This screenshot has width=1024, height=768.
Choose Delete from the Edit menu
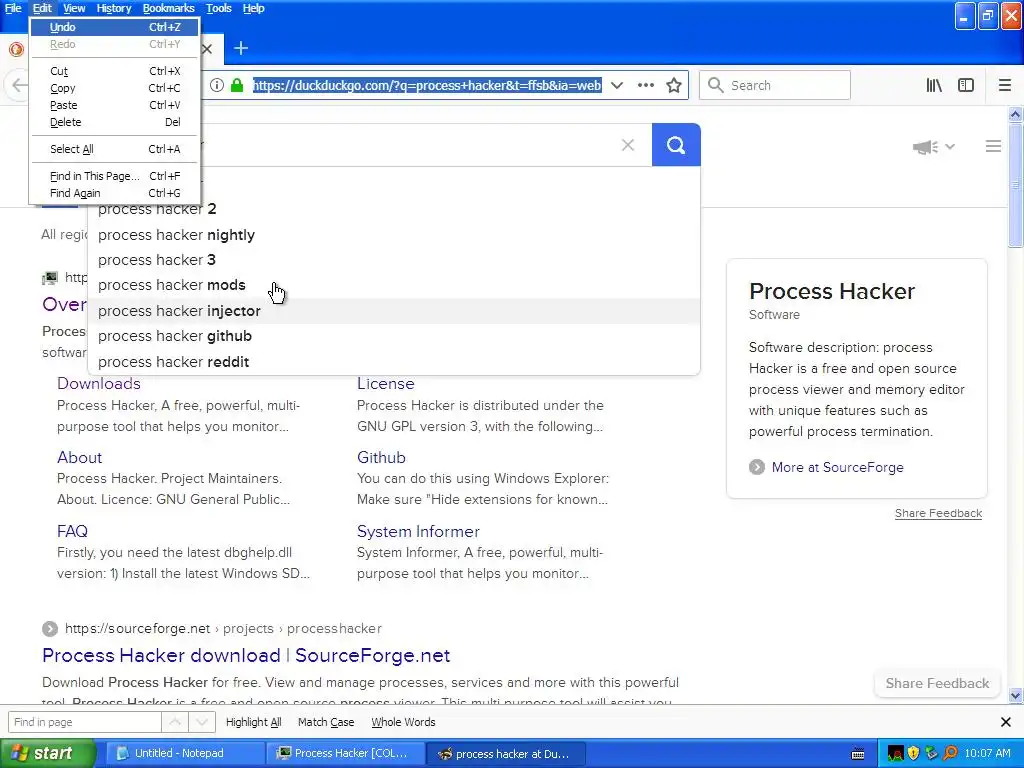[115, 122]
